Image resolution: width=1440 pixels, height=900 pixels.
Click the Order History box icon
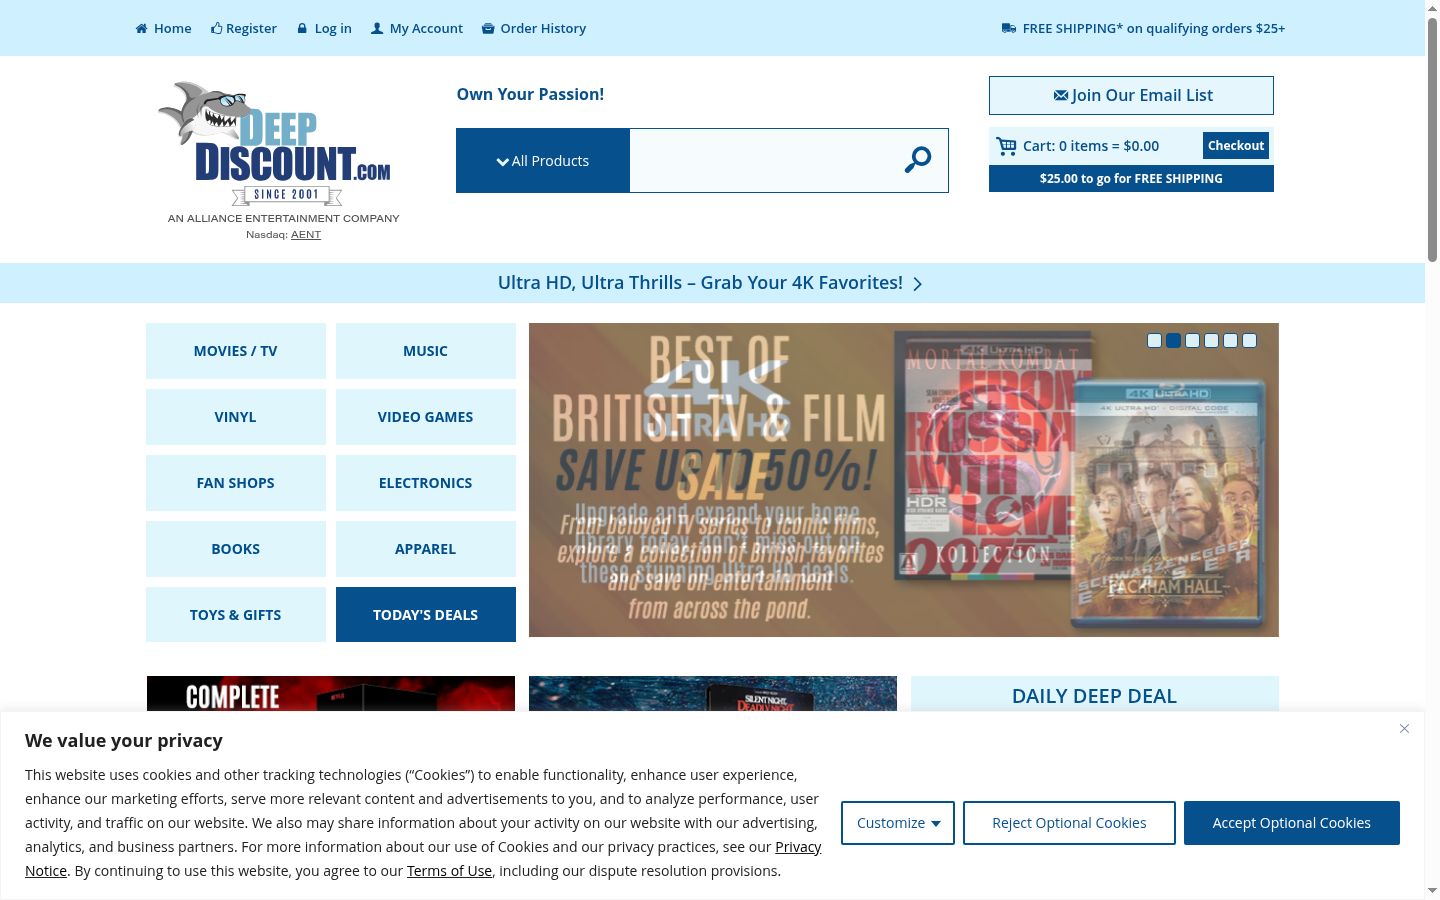[488, 28]
